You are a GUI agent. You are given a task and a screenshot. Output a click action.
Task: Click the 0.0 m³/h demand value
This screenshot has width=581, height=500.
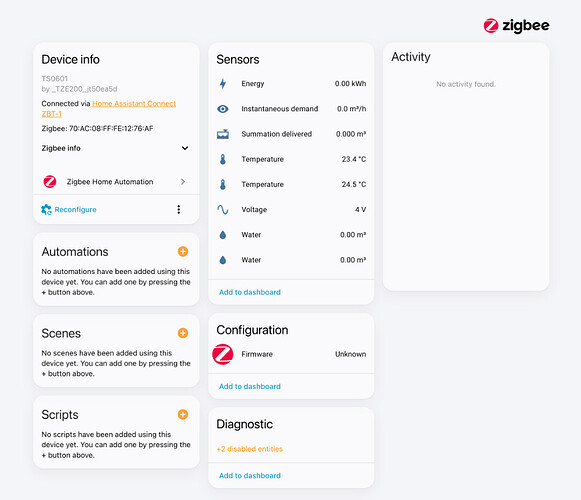(x=352, y=109)
